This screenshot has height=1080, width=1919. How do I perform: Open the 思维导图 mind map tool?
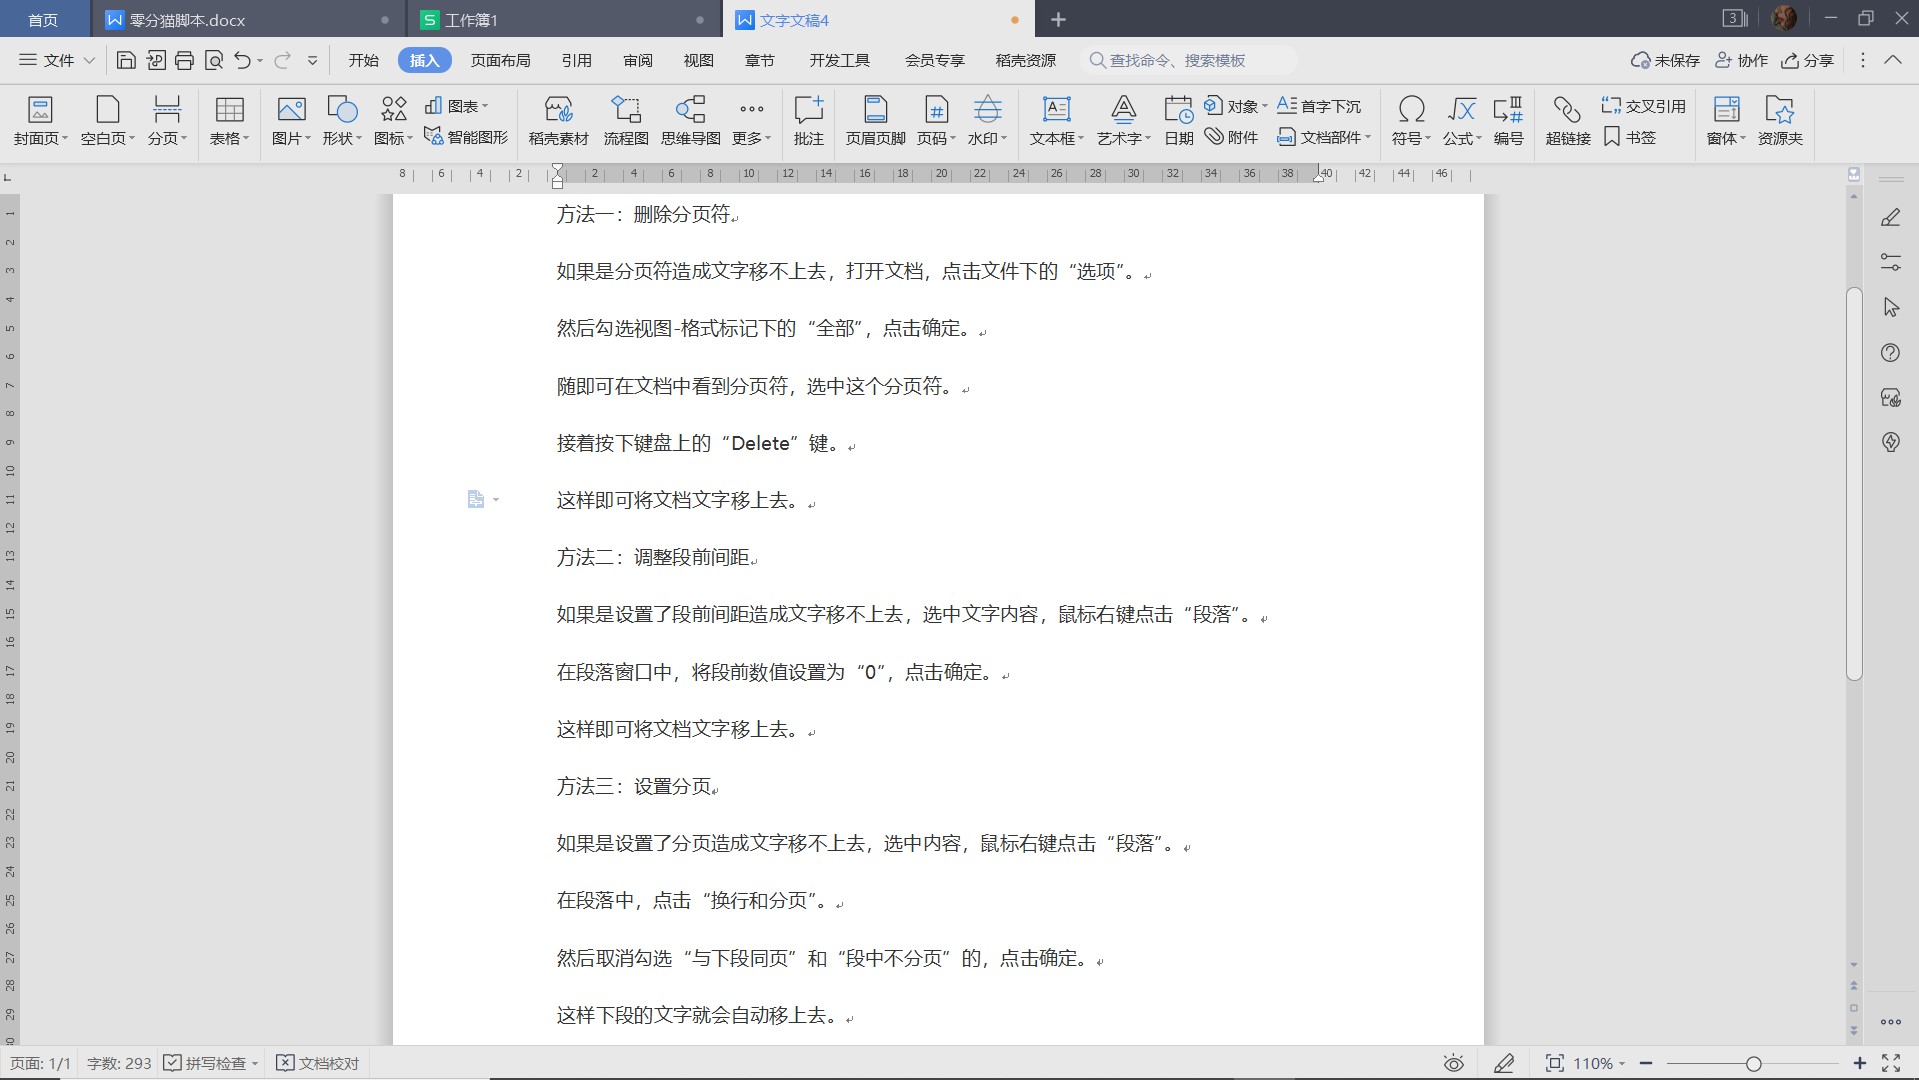[x=690, y=121]
